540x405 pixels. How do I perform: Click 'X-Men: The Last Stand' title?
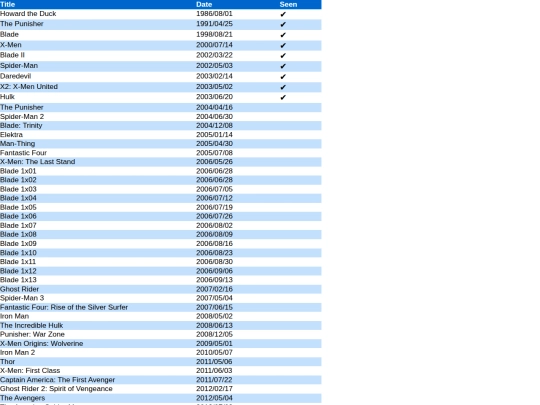point(38,162)
